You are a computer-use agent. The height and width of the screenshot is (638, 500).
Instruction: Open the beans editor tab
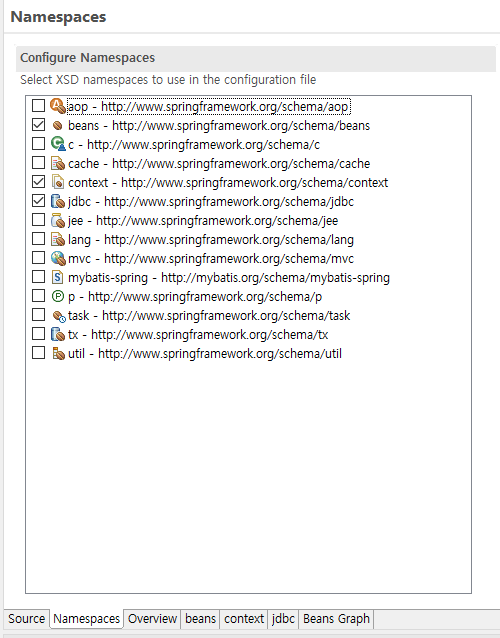click(x=200, y=618)
